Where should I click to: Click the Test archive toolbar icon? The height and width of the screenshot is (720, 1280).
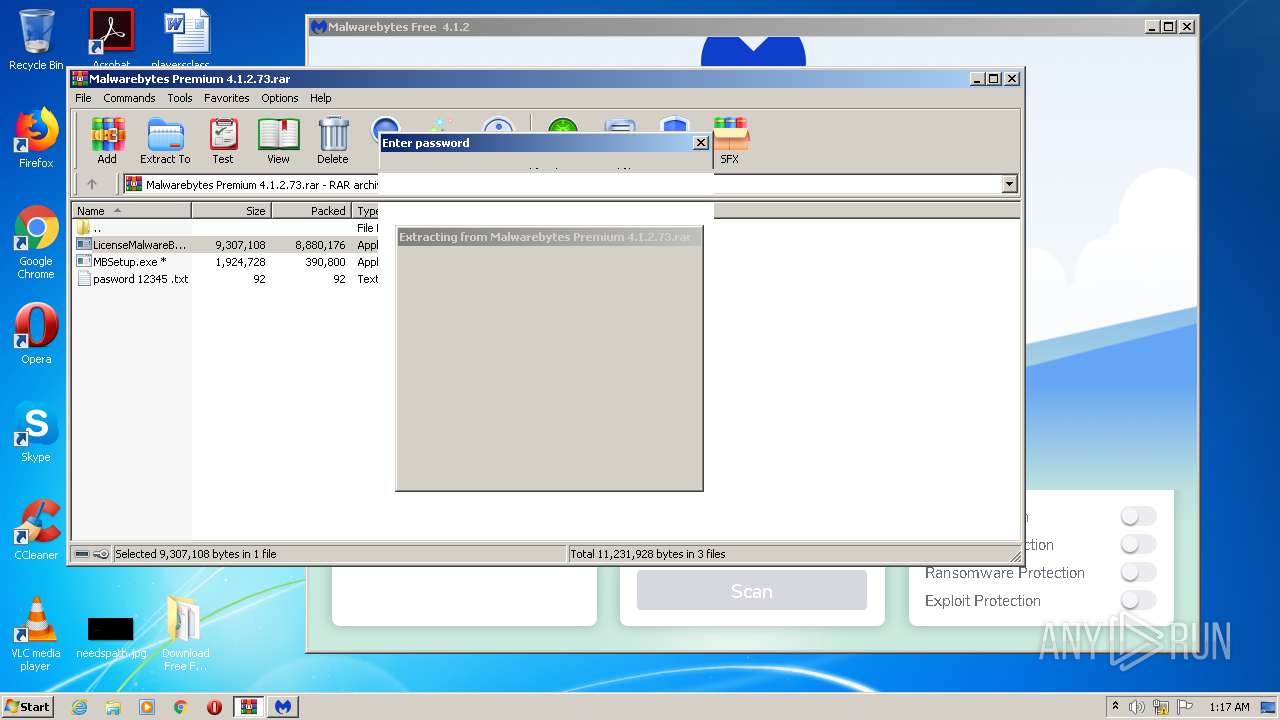pos(223,141)
